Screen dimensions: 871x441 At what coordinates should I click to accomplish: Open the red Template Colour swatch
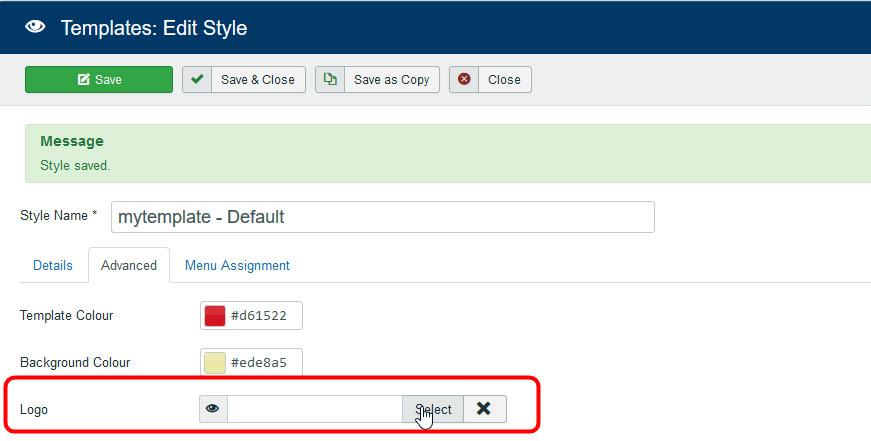coord(215,316)
